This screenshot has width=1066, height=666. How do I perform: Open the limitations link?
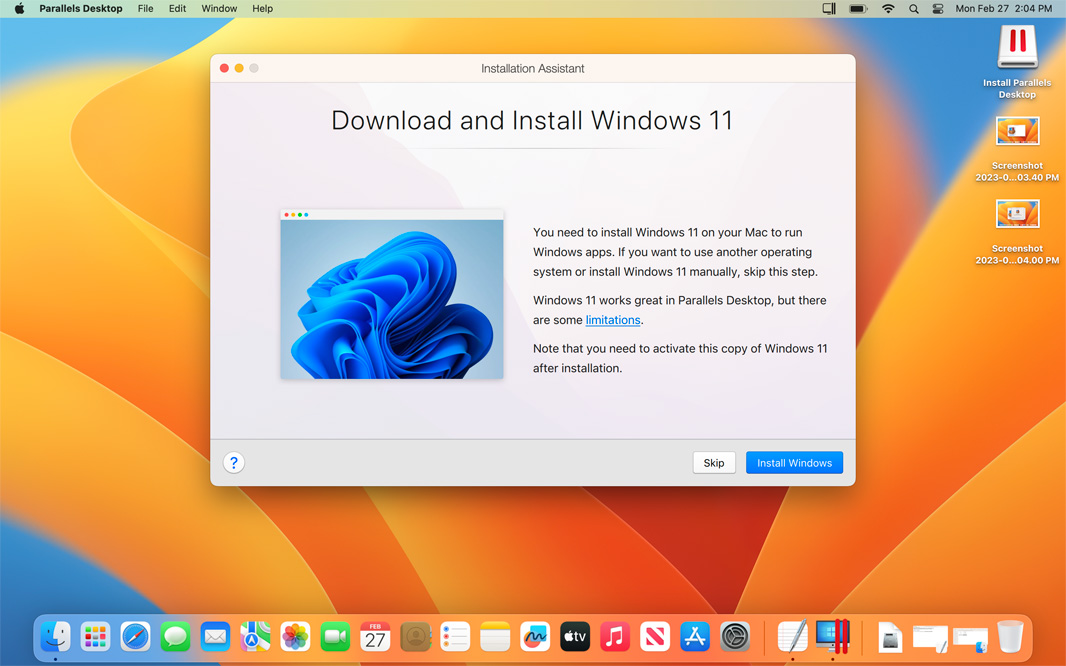click(612, 320)
